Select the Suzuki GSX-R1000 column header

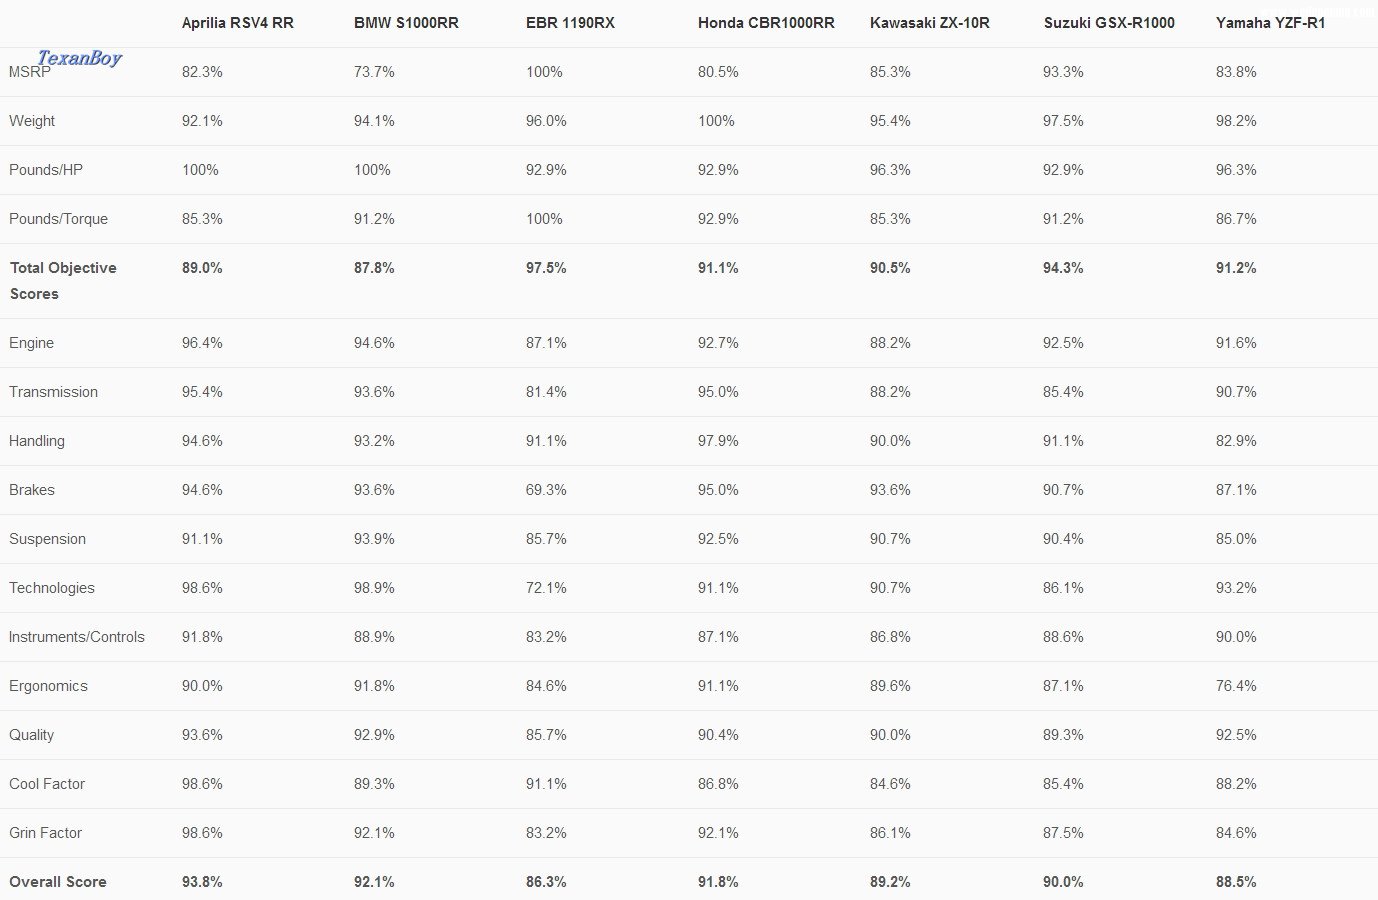click(1109, 23)
